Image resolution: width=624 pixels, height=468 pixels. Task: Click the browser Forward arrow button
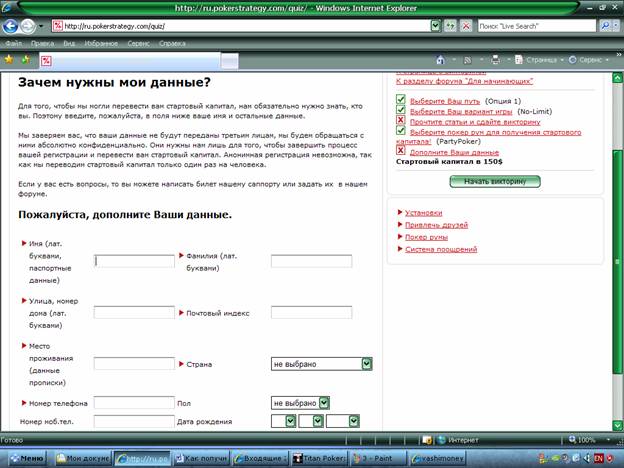(x=27, y=26)
